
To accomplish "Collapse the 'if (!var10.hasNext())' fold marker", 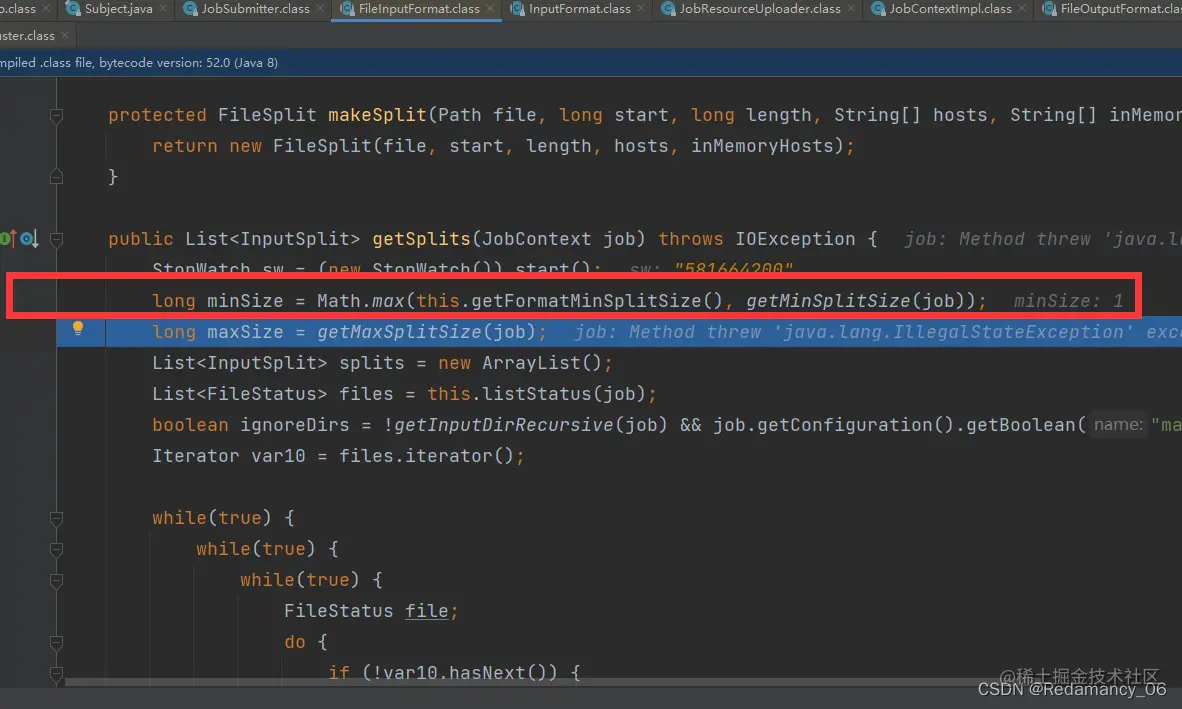I will click(56, 674).
